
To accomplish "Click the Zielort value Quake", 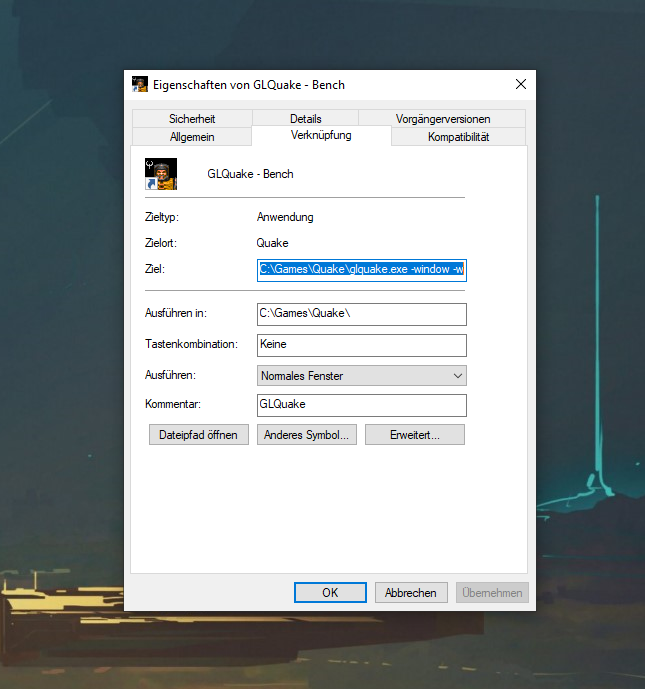I will [x=272, y=243].
